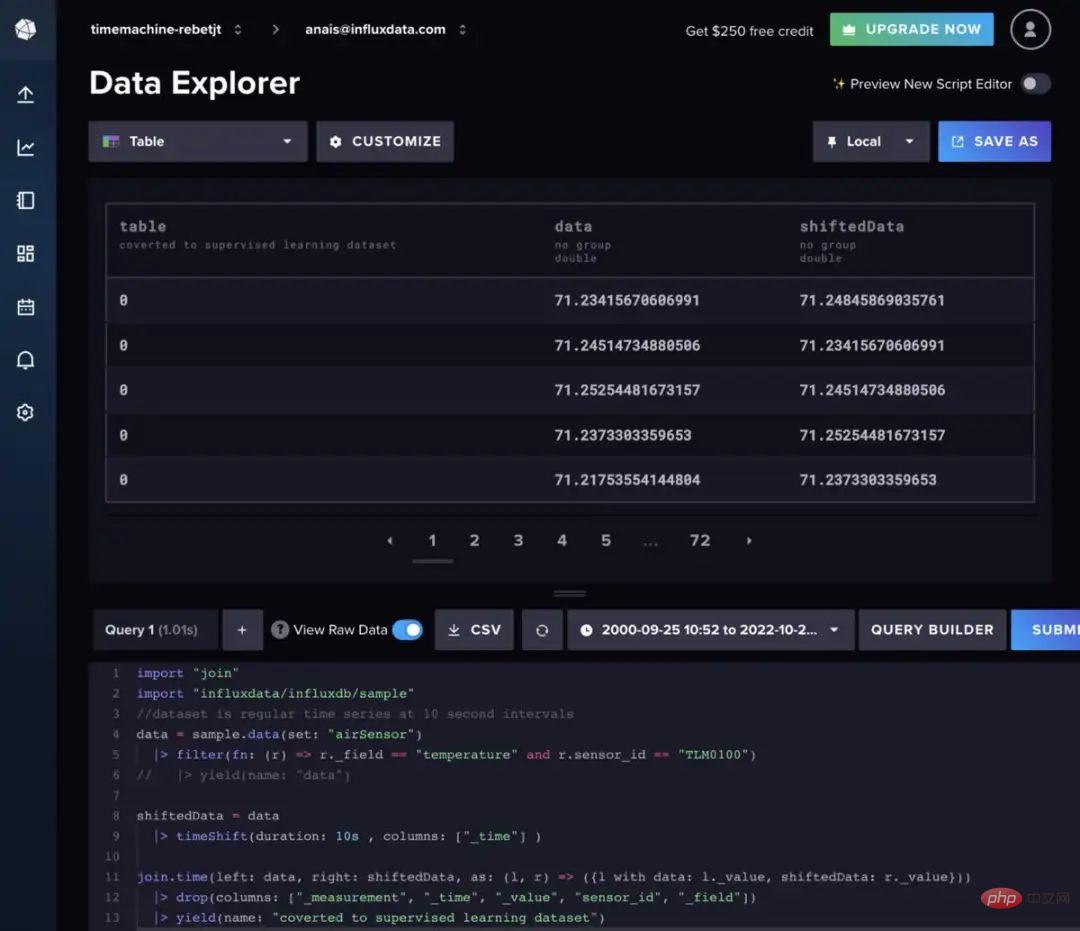The height and width of the screenshot is (931, 1080).
Task: Click join.time line 11 in editor
Action: coord(554,877)
